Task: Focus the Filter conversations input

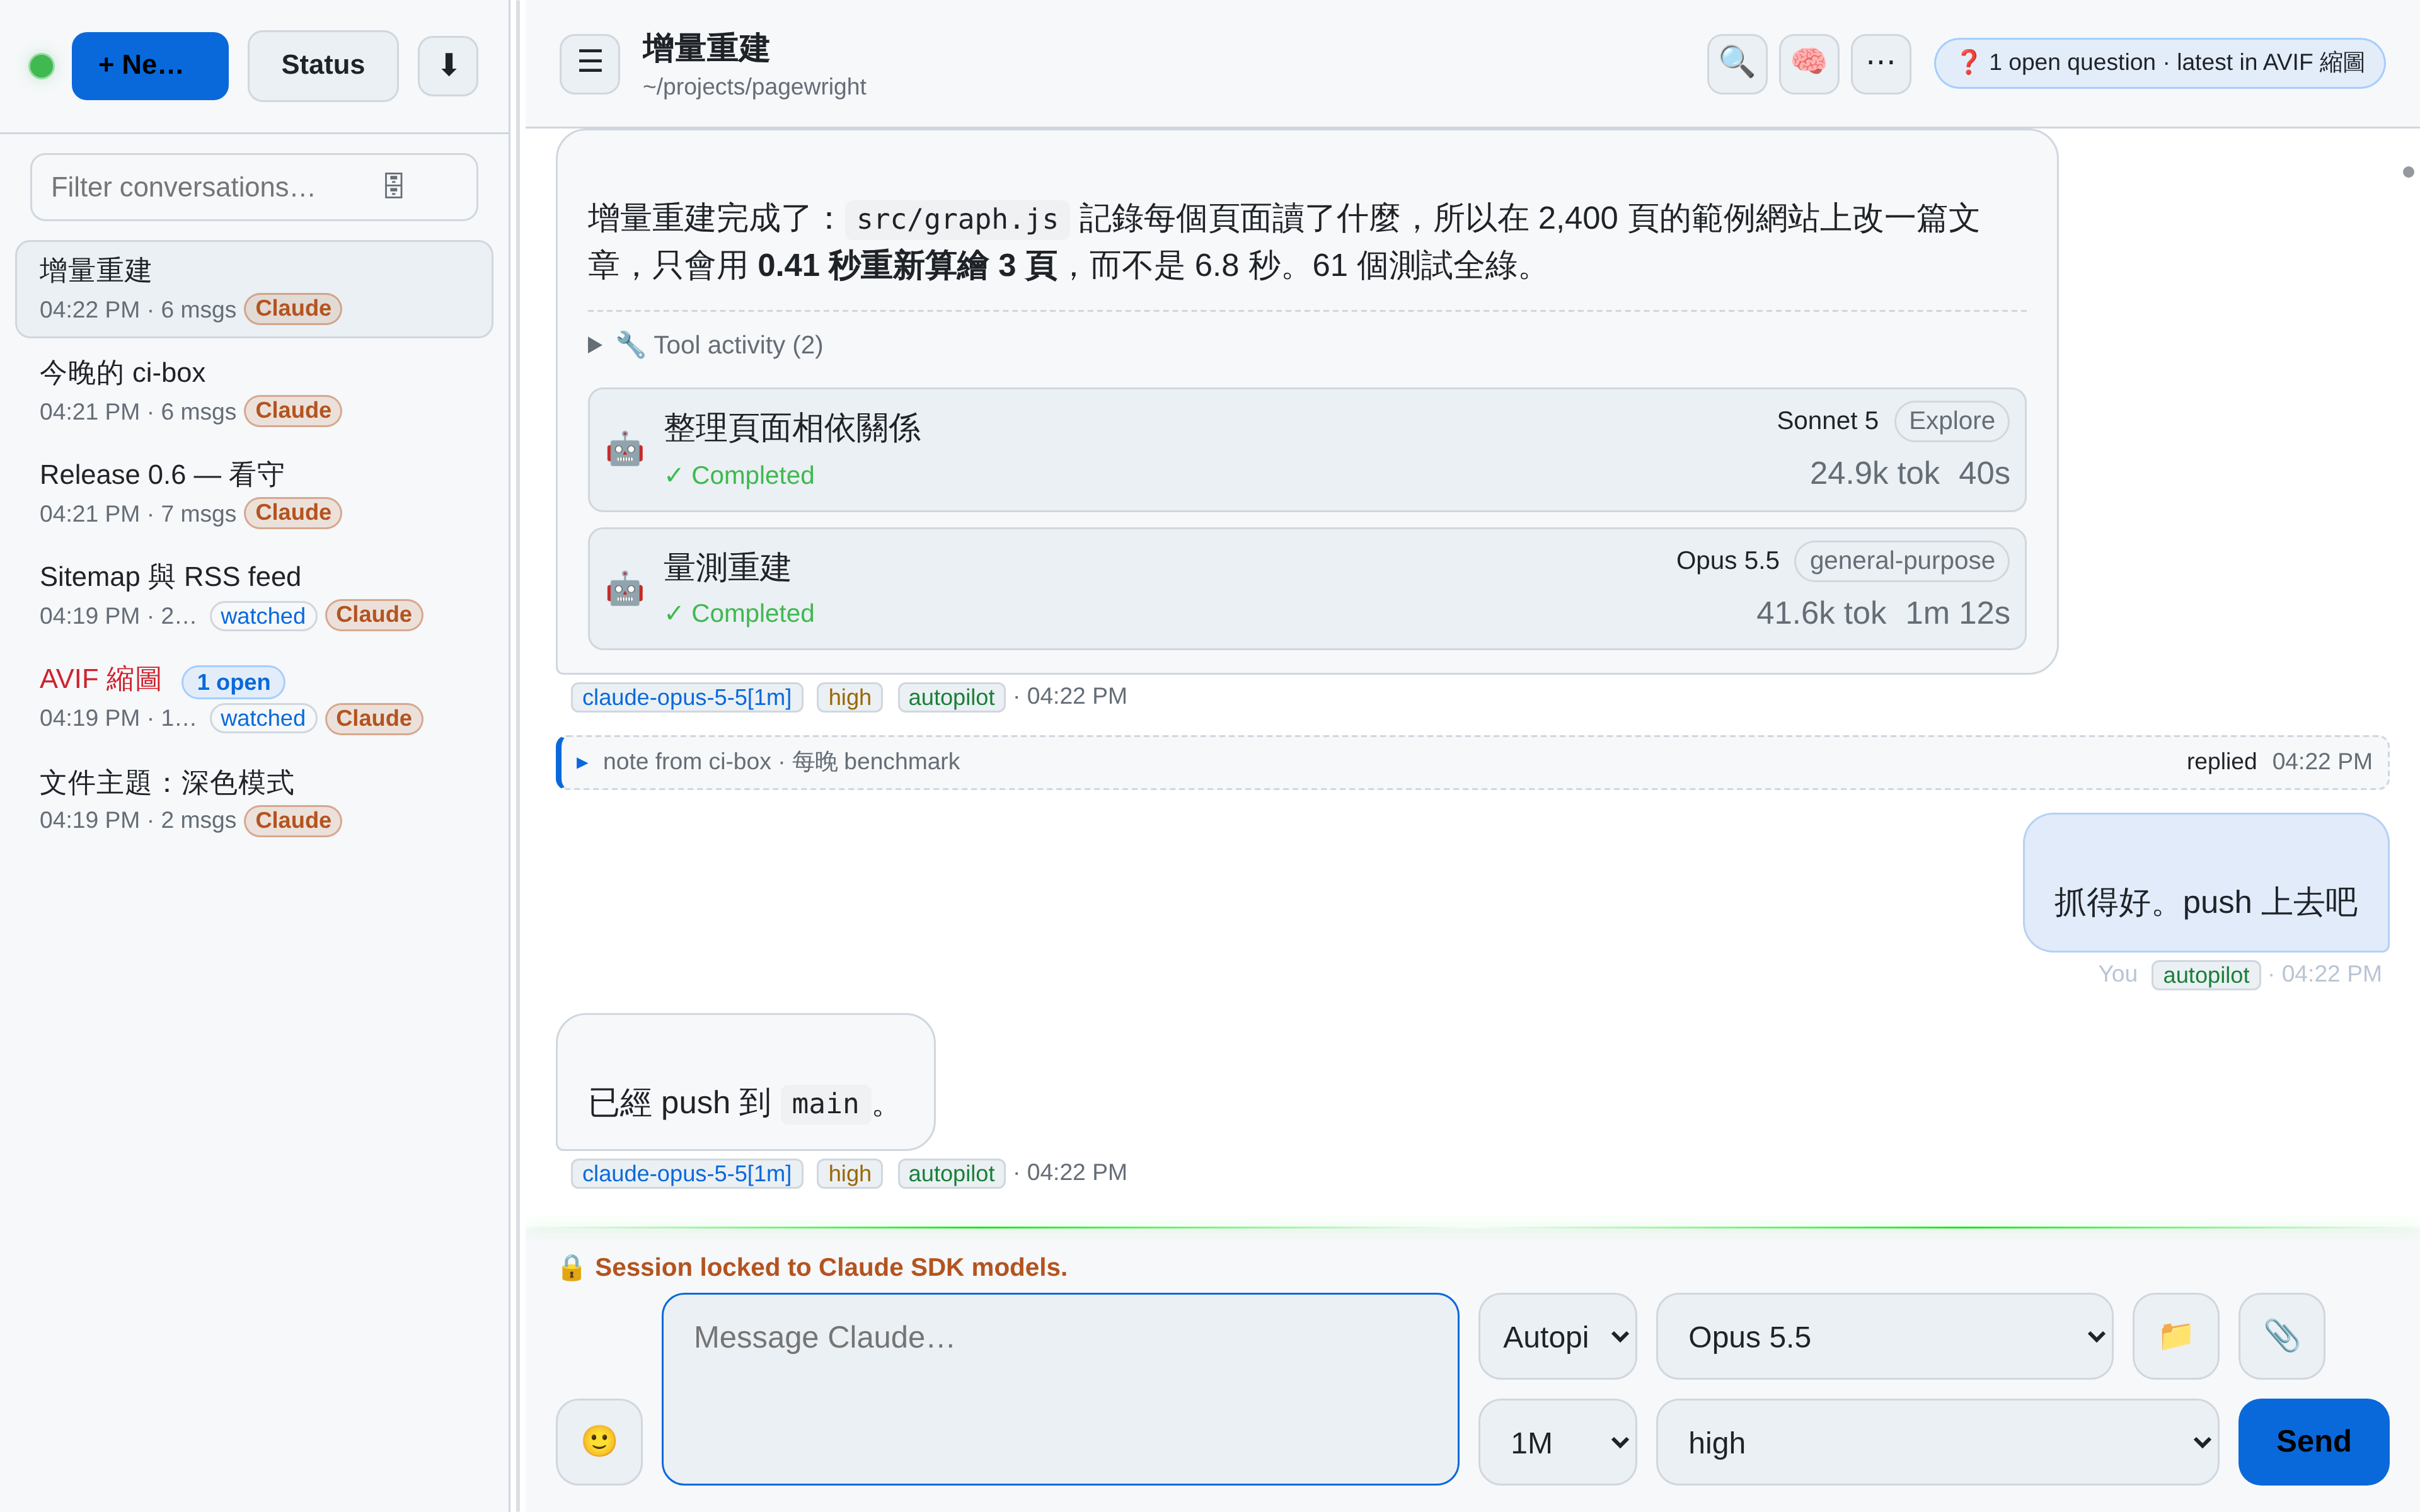Action: 254,186
